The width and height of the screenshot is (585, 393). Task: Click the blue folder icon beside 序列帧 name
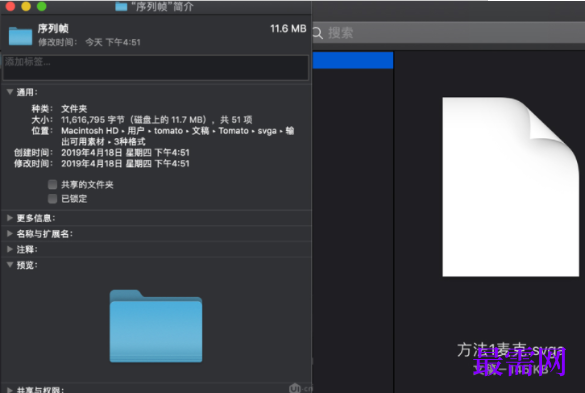[x=20, y=36]
